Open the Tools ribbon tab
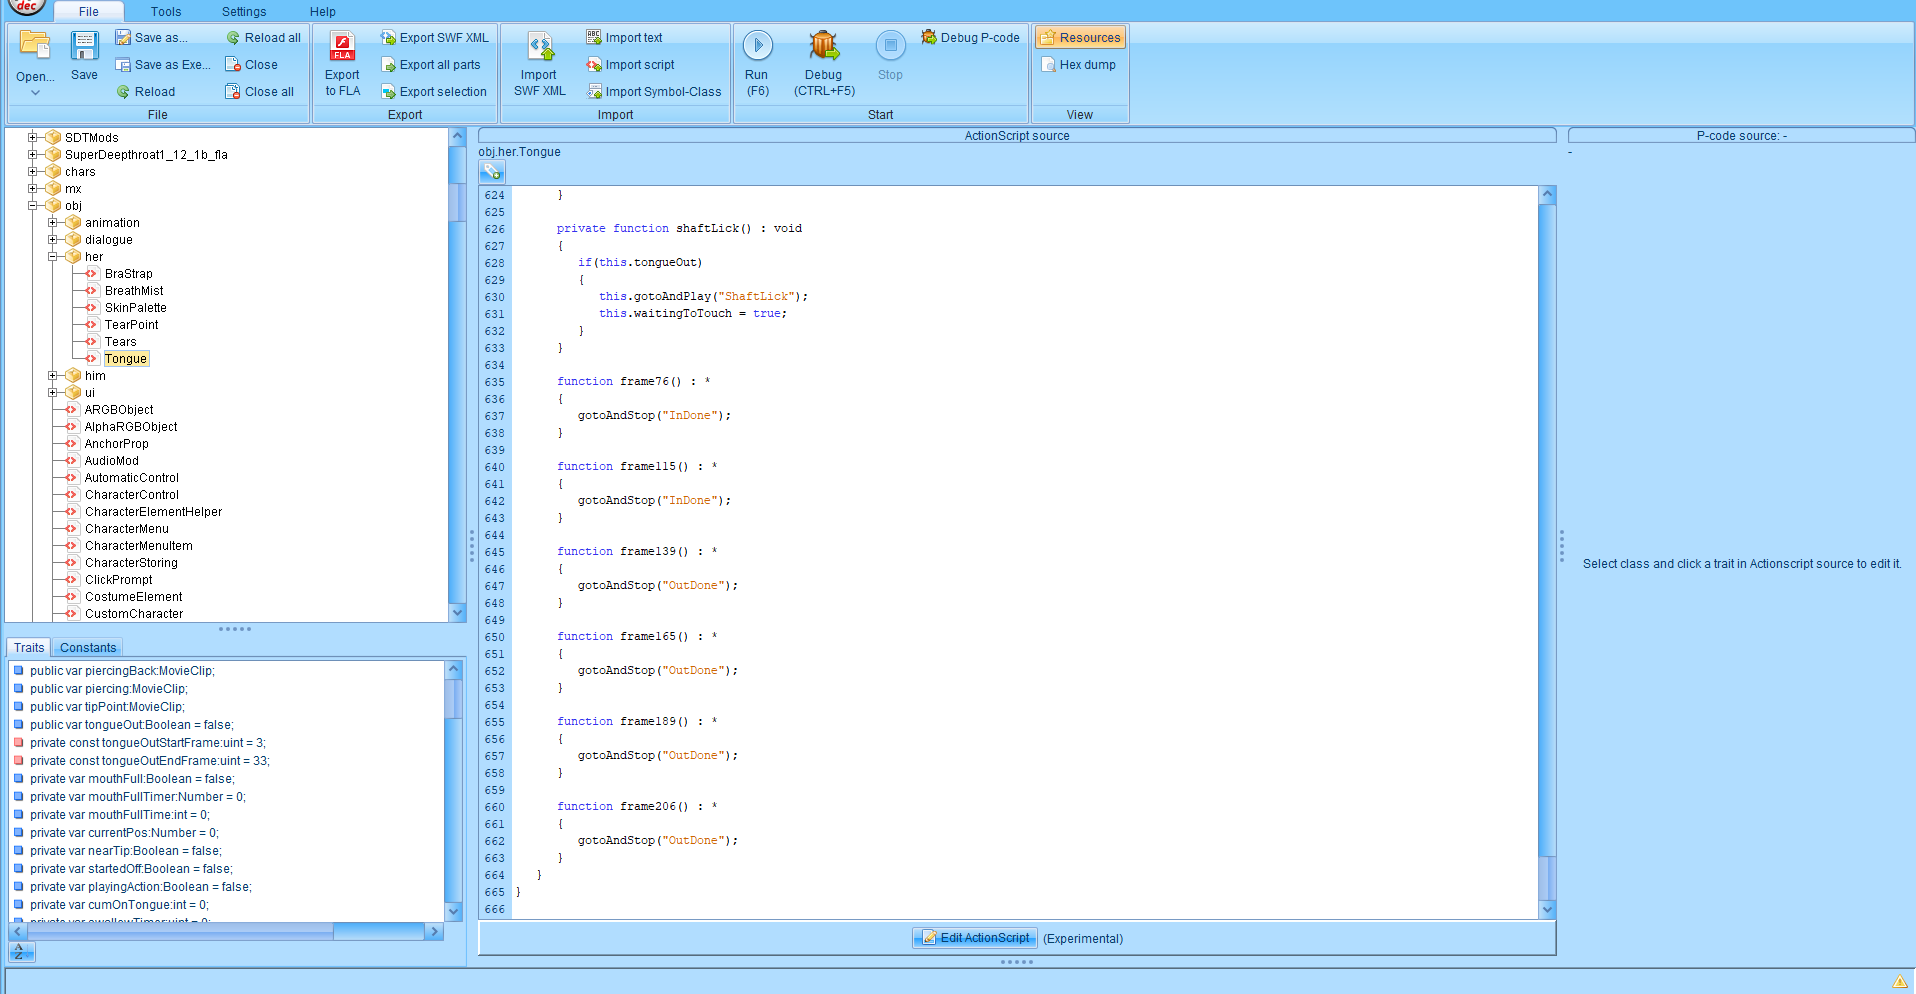 point(166,12)
